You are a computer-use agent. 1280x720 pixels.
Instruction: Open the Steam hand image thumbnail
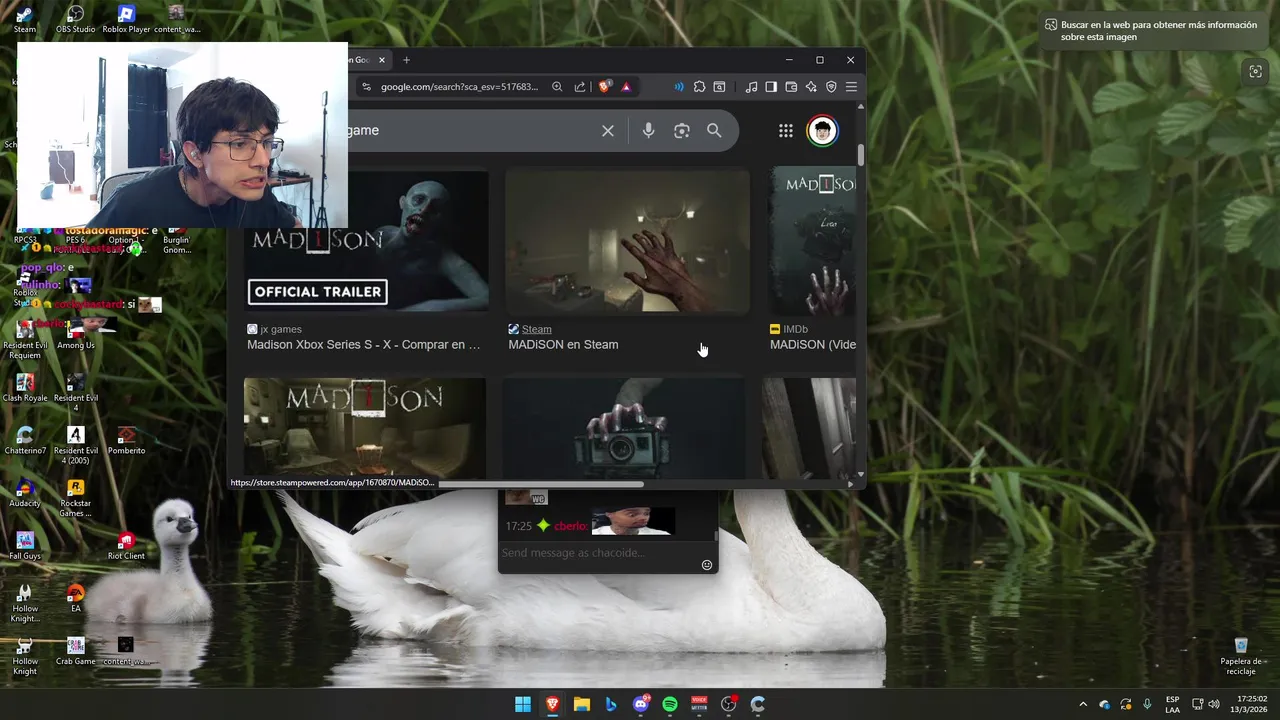627,241
